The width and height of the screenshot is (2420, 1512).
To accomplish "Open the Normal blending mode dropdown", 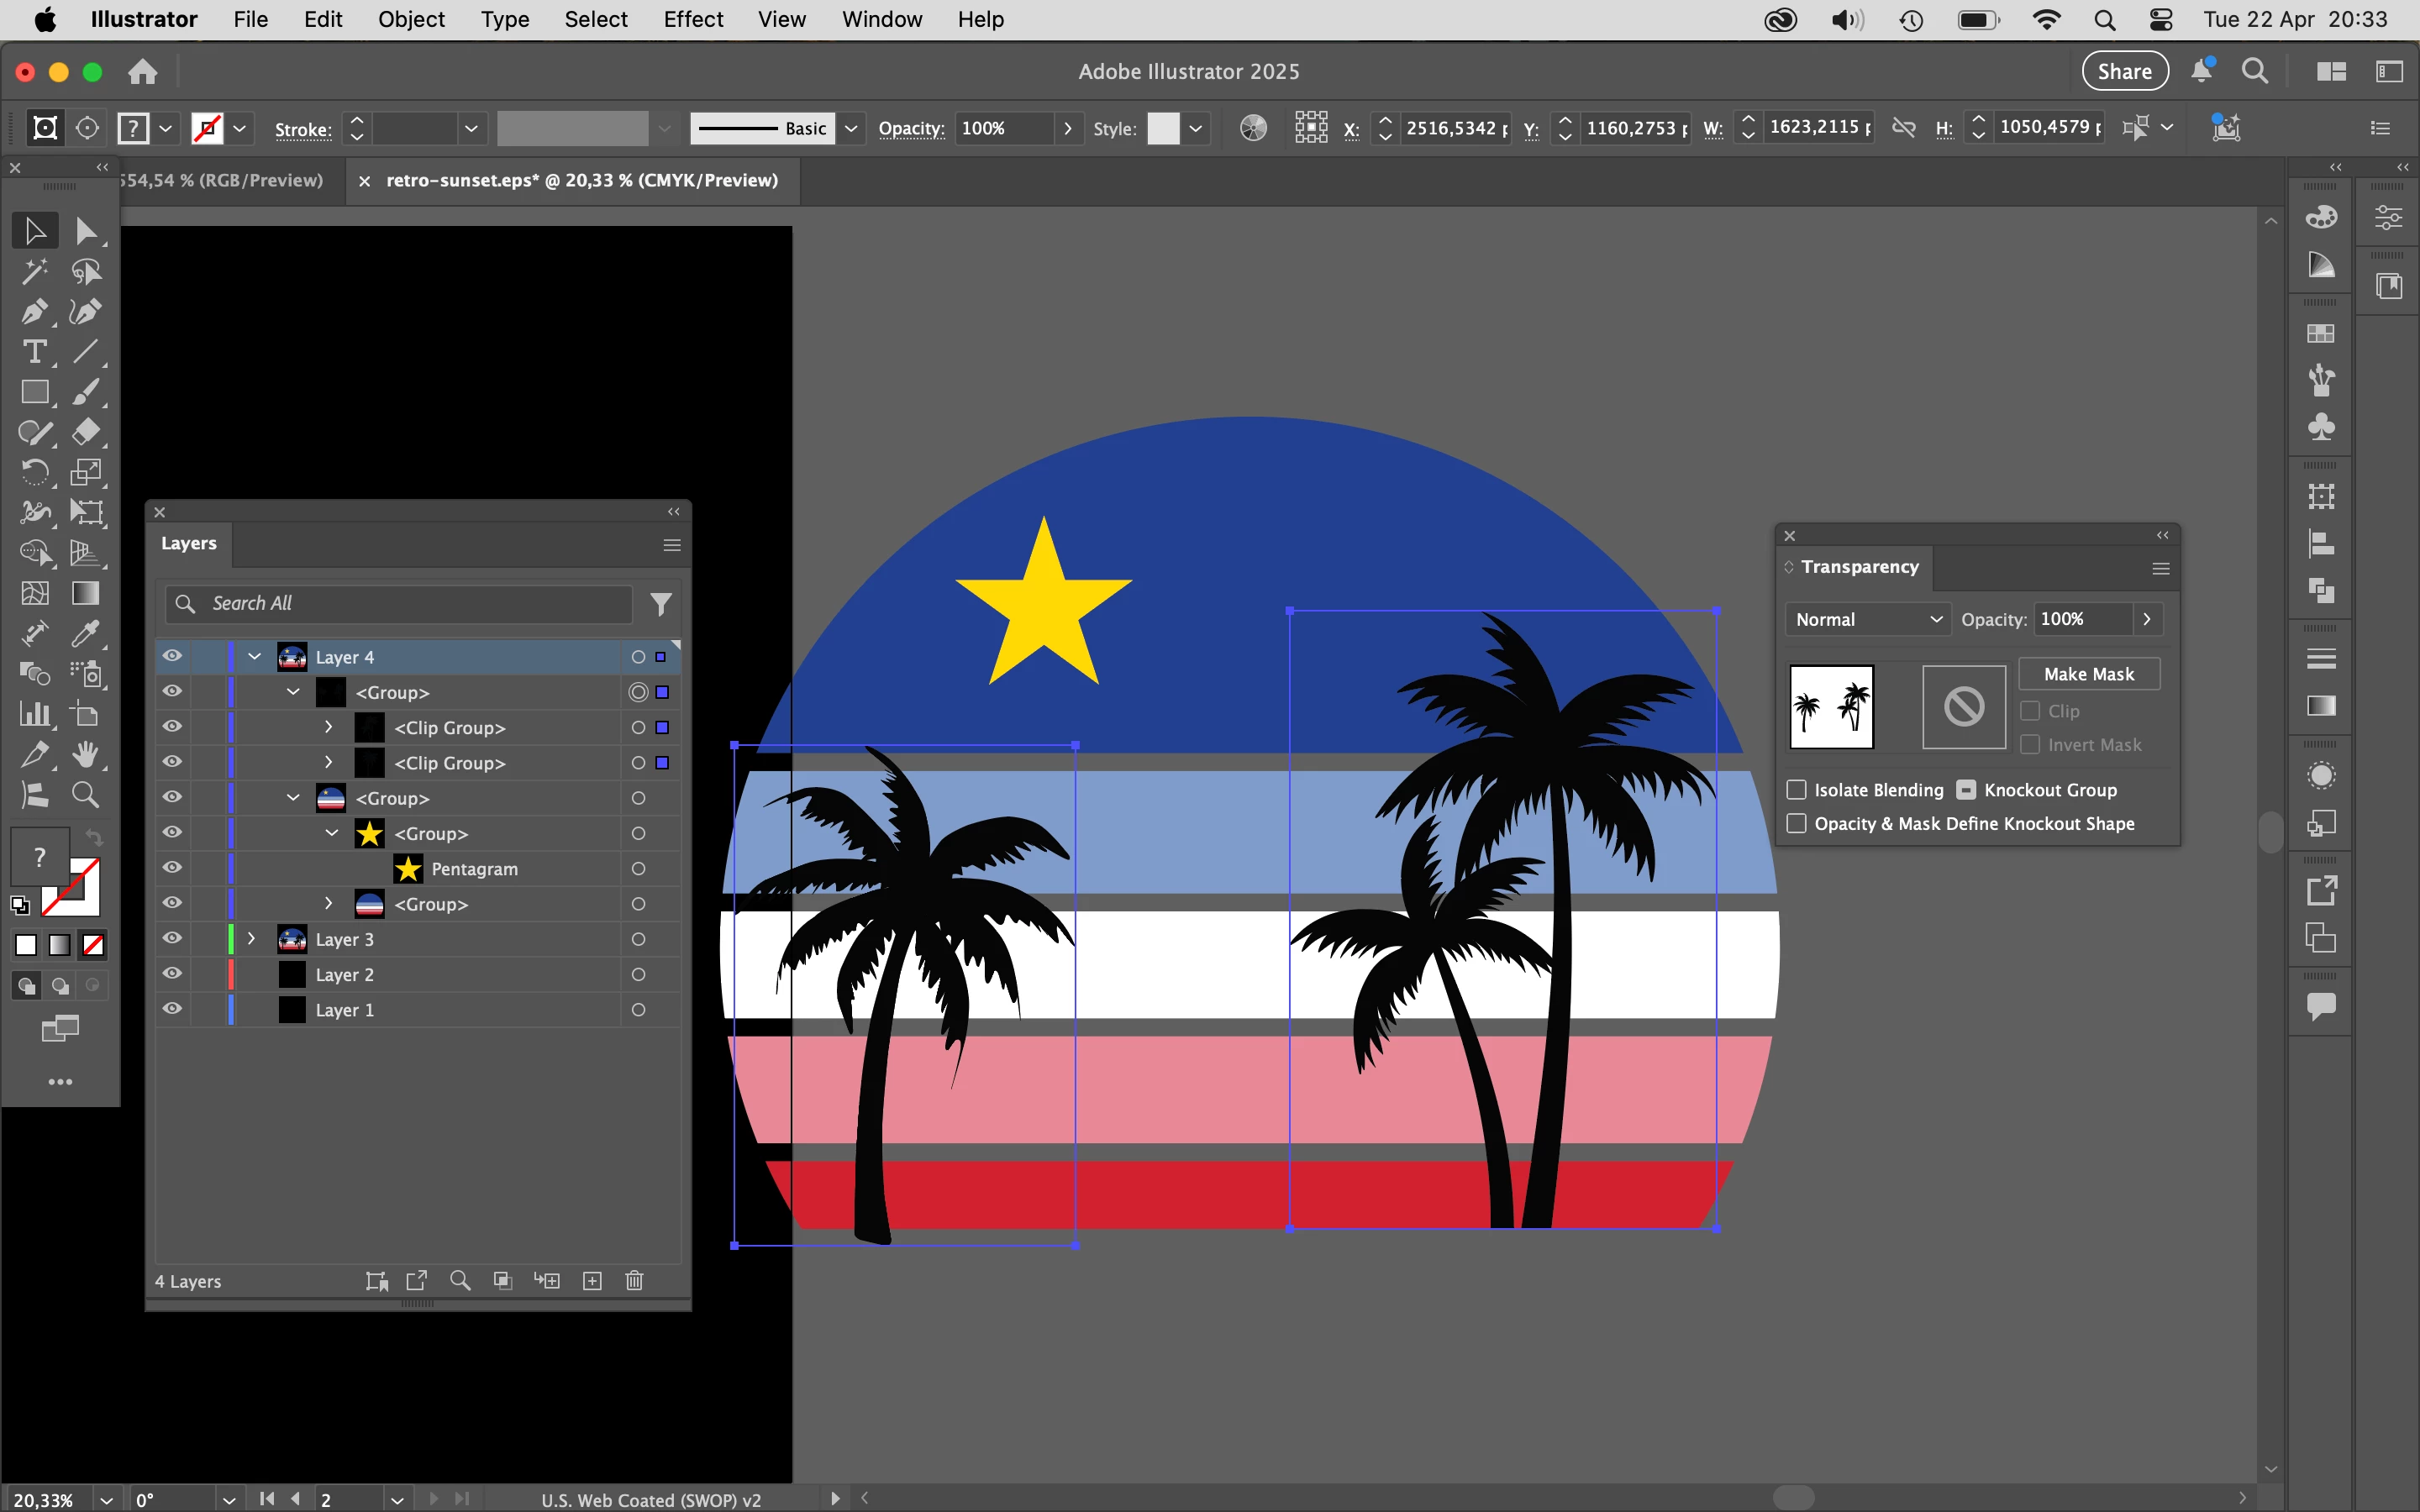I will tap(1866, 620).
